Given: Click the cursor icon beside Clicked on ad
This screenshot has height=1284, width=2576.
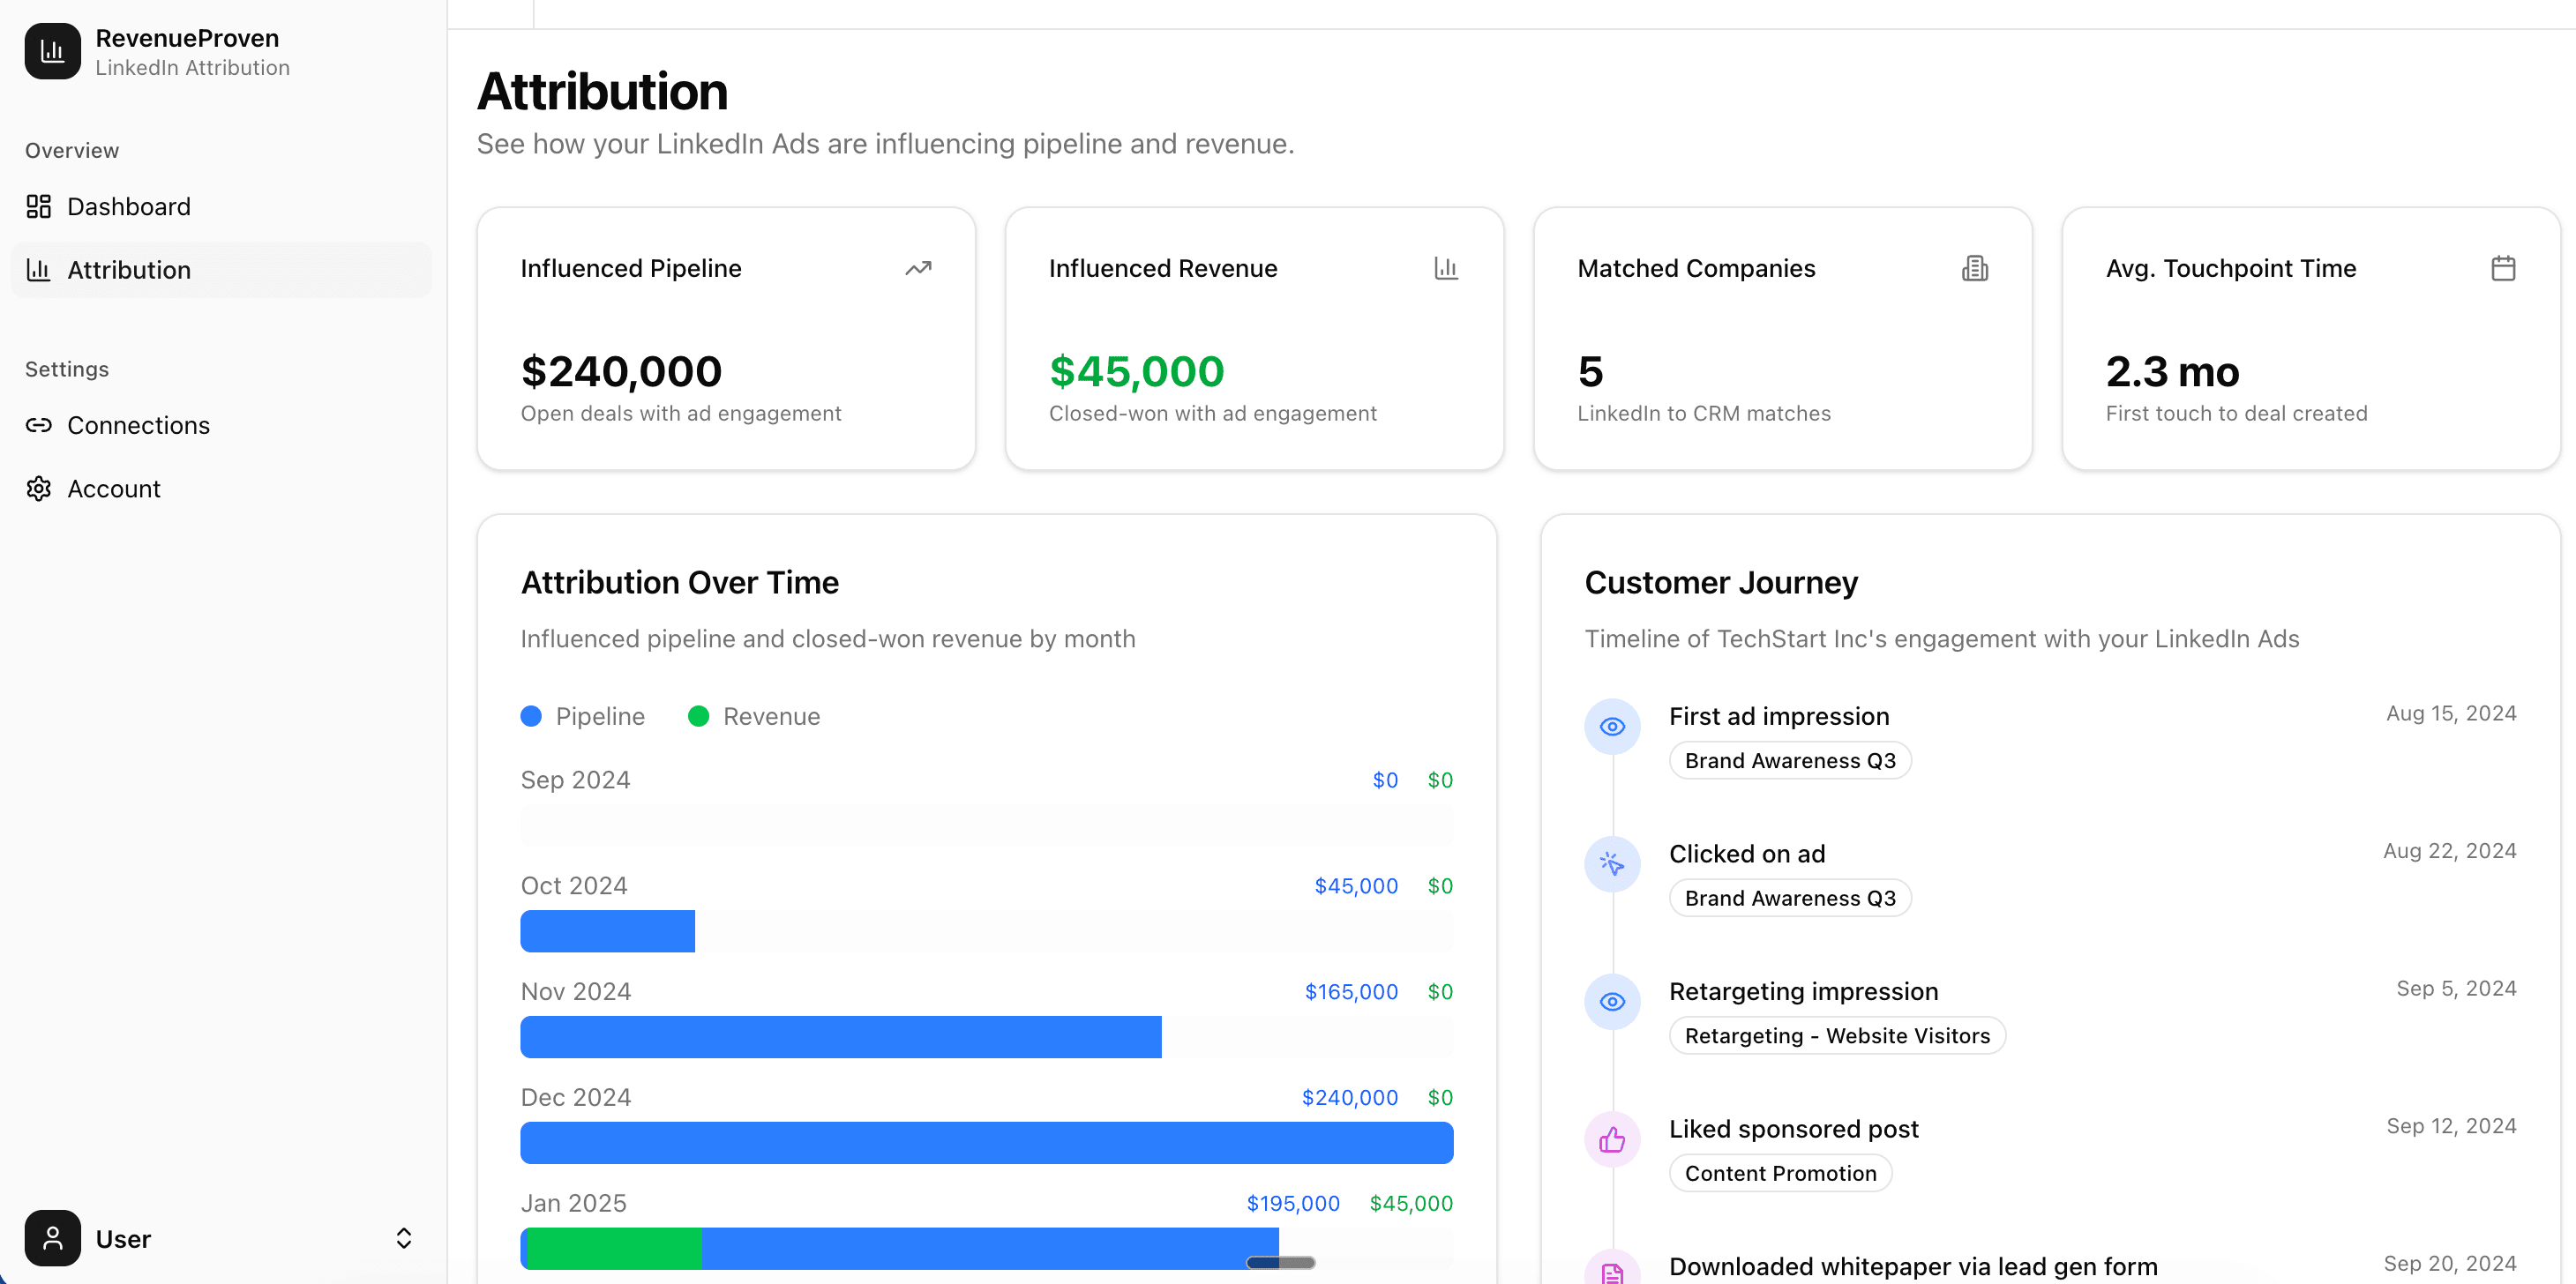Looking at the screenshot, I should coord(1611,864).
